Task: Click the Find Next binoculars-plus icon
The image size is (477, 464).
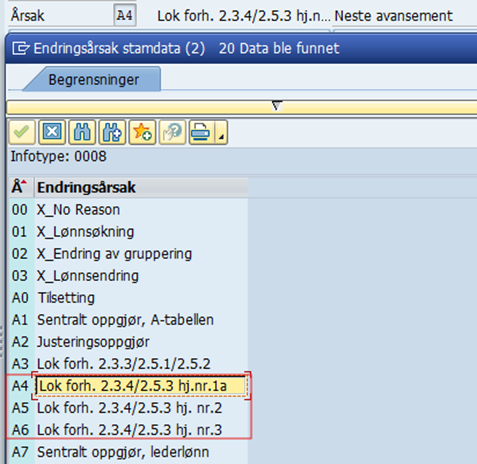Action: [112, 132]
